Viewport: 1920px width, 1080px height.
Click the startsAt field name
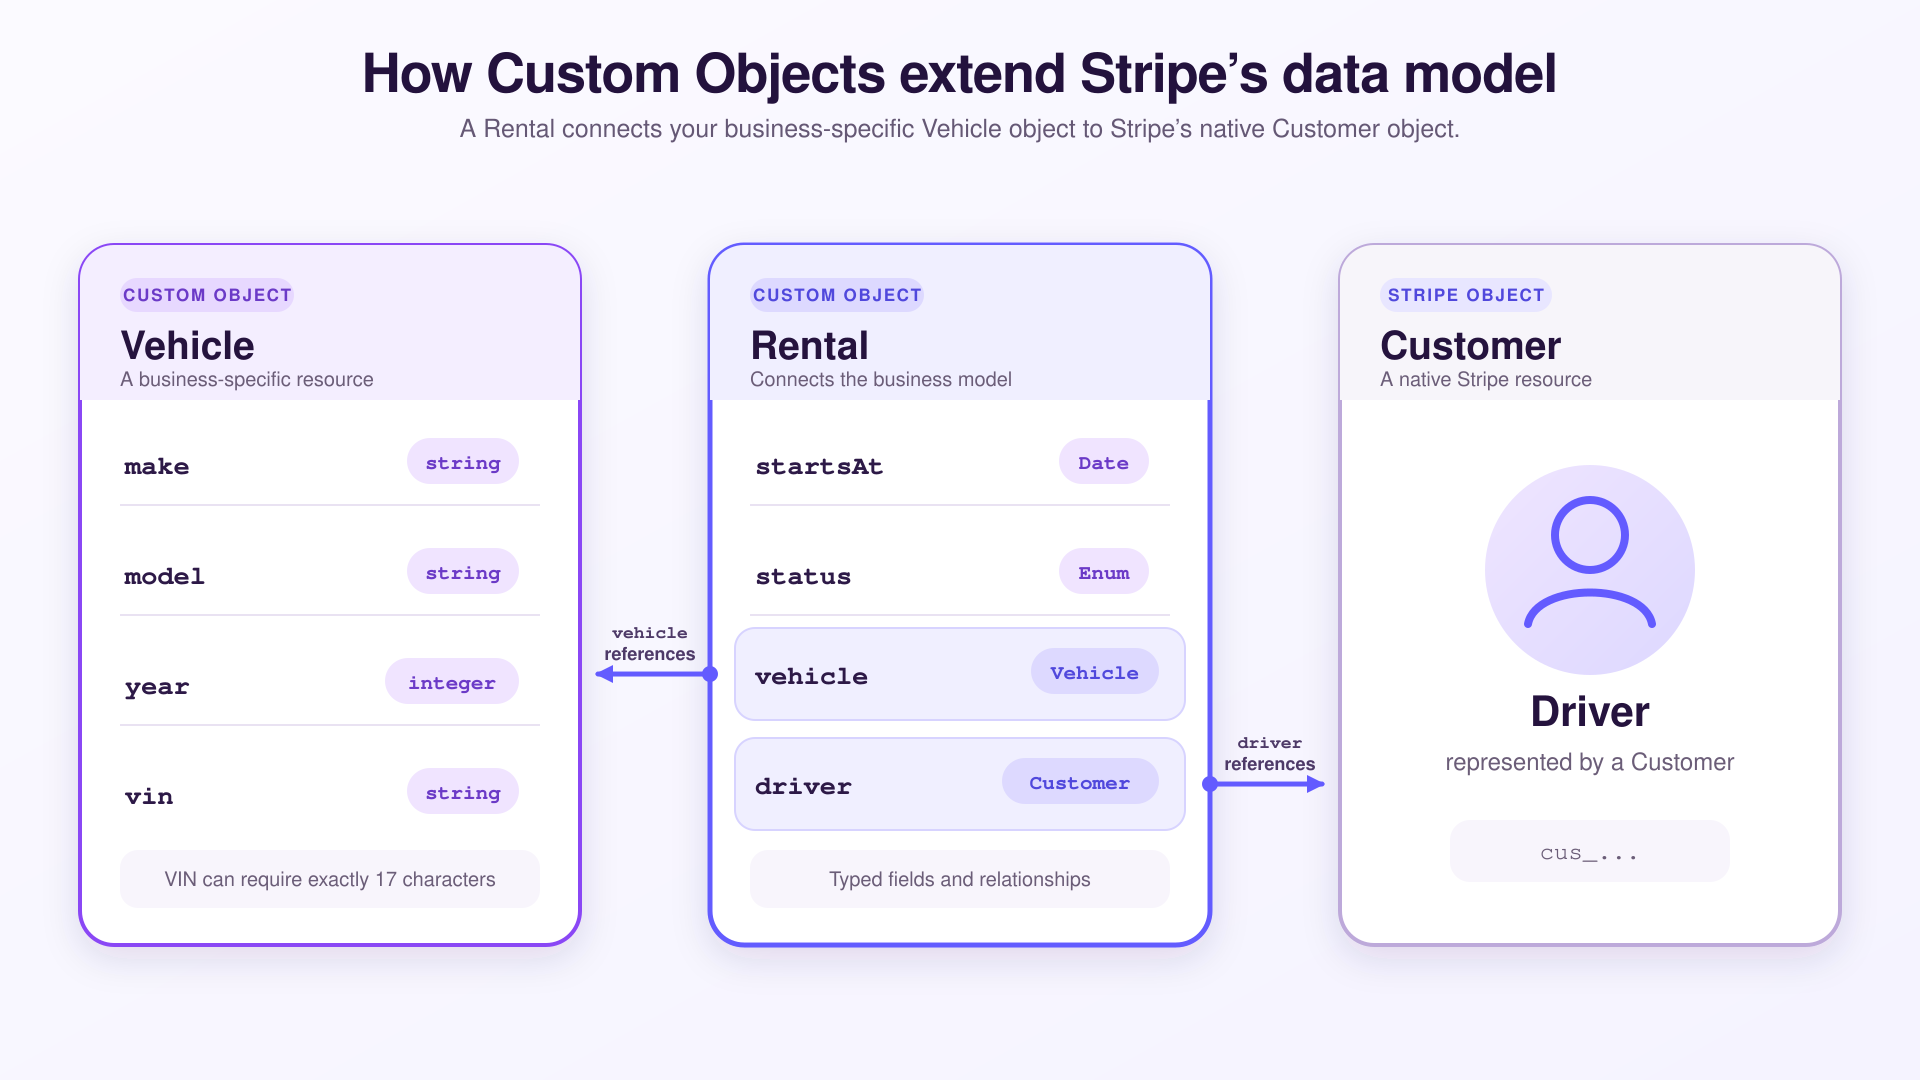(819, 467)
